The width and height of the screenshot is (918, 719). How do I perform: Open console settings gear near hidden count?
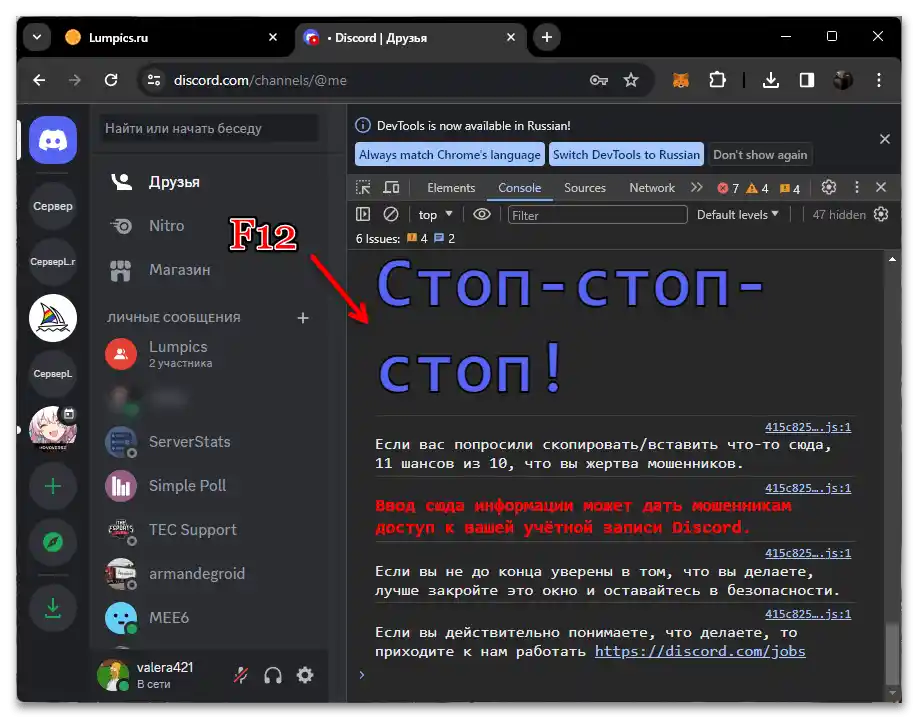tap(881, 215)
